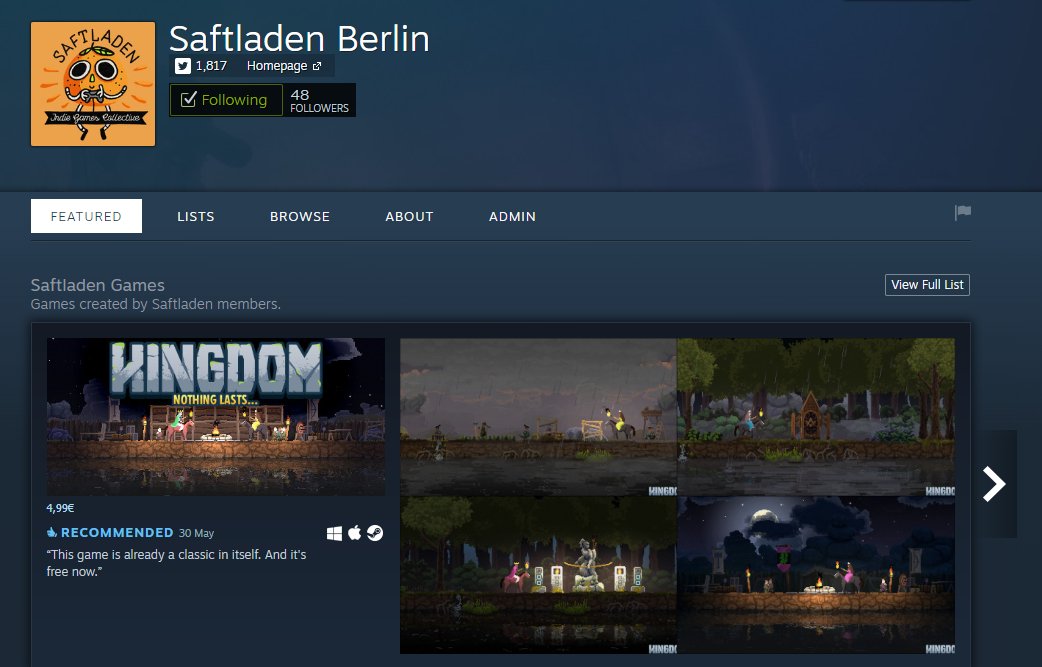Viewport: 1042px width, 667px height.
Task: Click 'Games created by Saftladen members.' text
Action: pos(156,304)
